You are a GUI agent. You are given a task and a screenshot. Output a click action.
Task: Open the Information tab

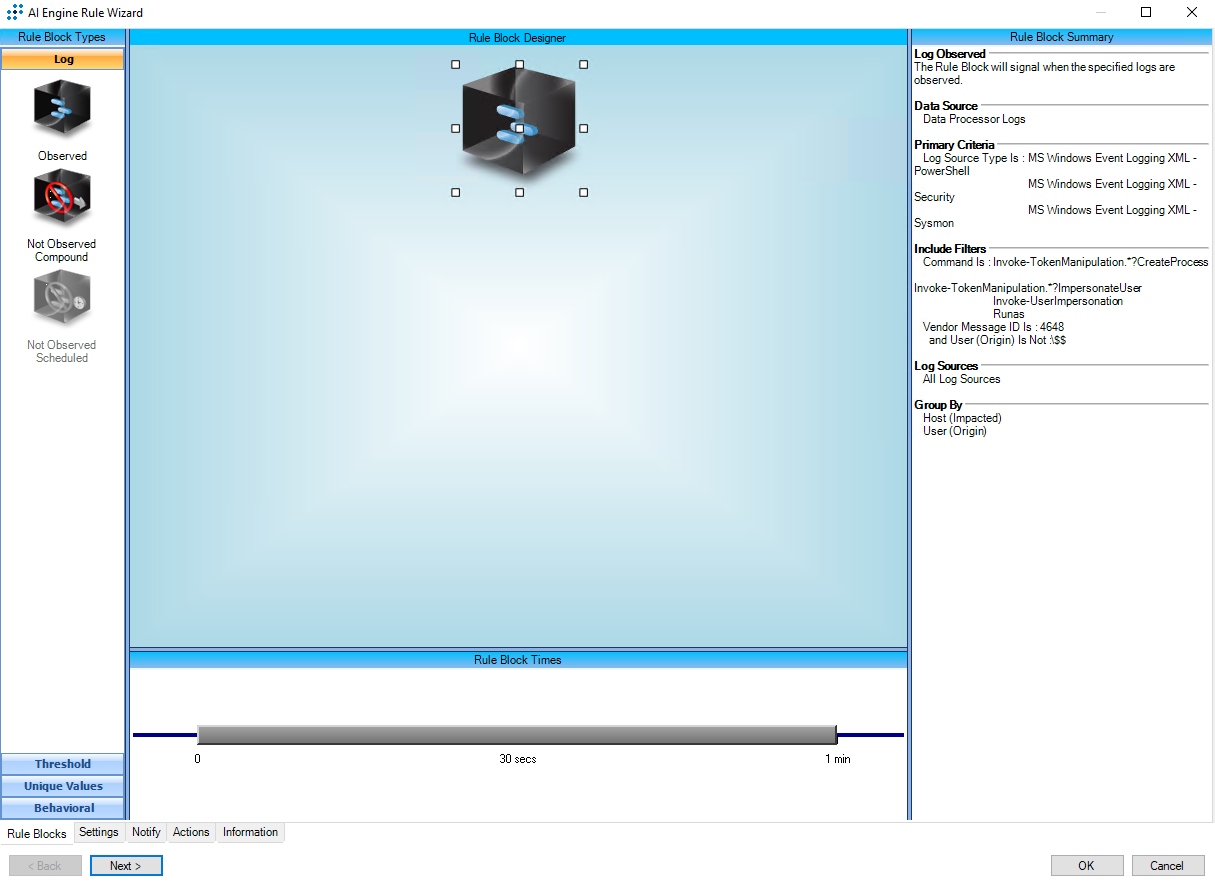click(x=250, y=832)
